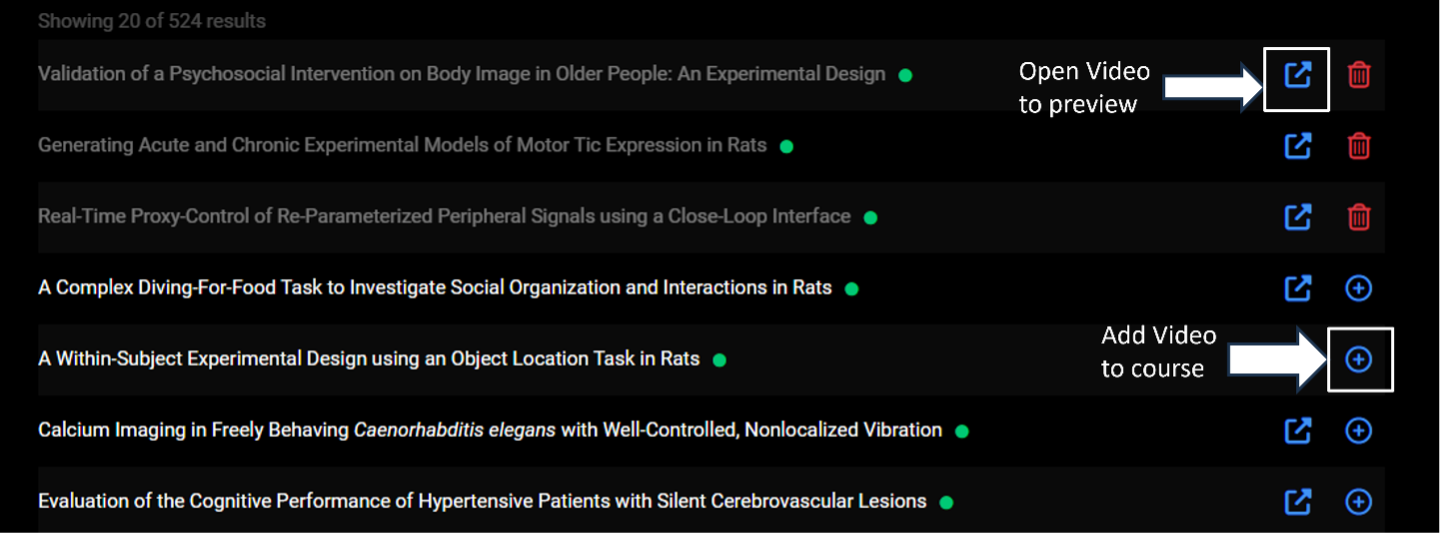Click green status dot beside Validation title

click(x=905, y=75)
